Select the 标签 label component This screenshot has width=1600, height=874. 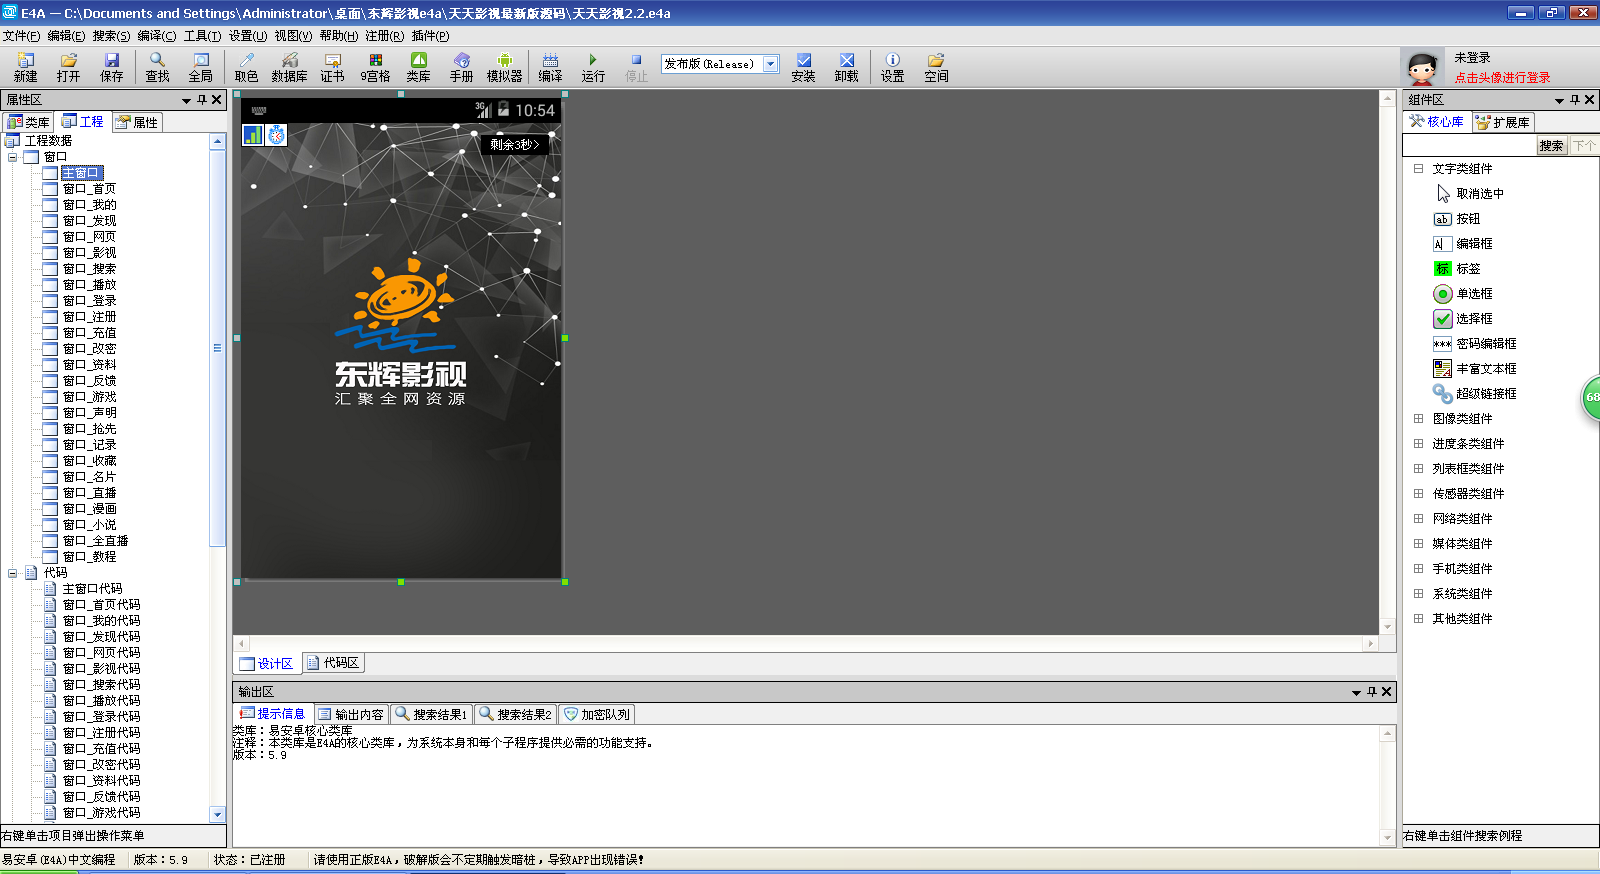pos(1457,269)
